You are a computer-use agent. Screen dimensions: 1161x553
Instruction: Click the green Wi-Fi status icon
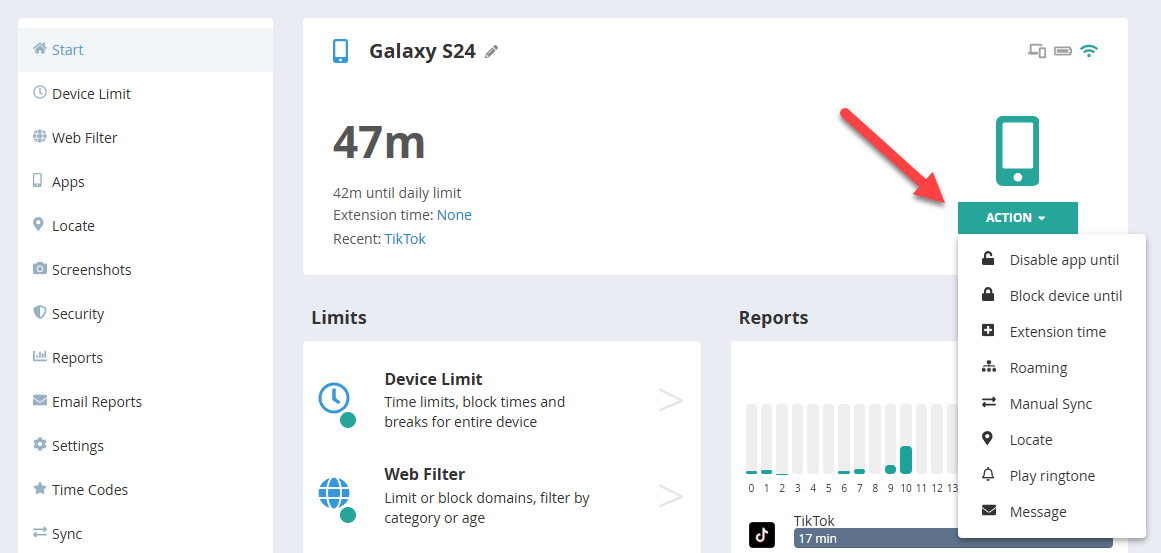(x=1088, y=51)
